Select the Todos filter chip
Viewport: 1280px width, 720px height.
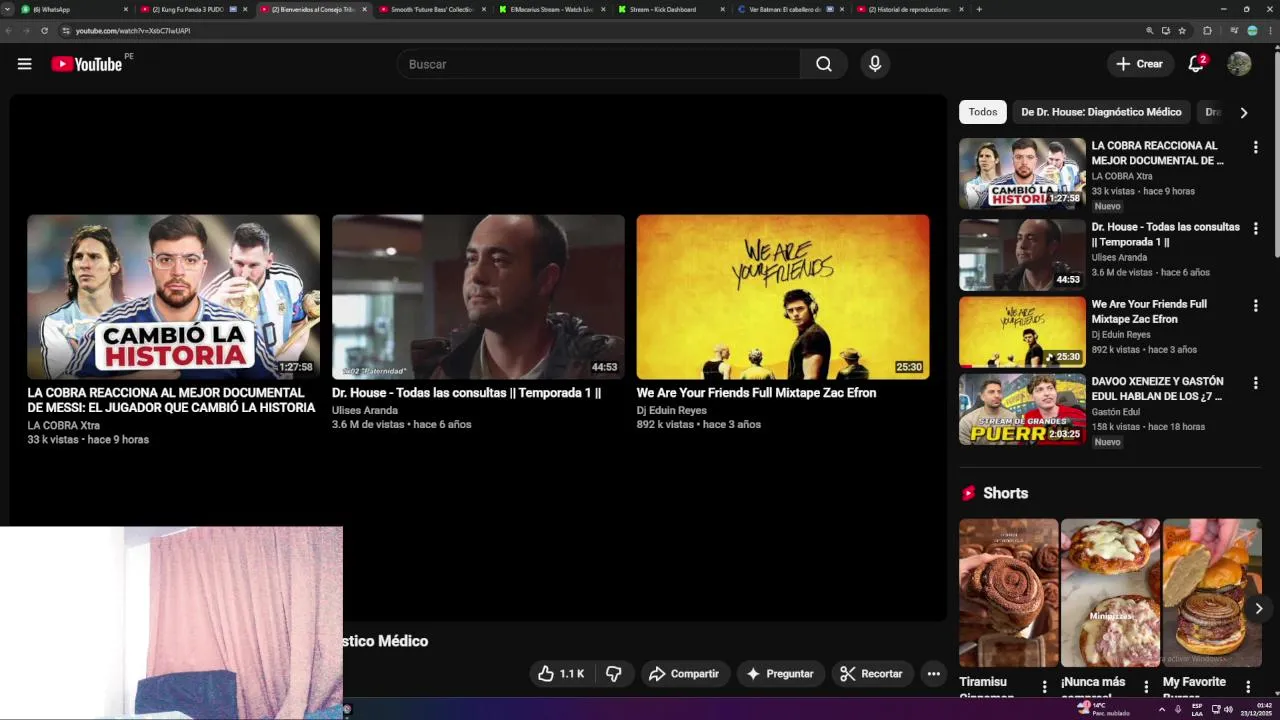point(983,112)
